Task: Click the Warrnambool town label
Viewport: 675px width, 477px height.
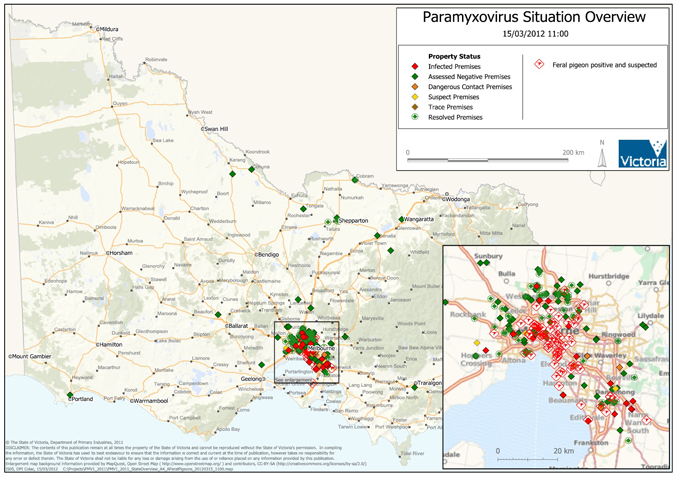Action: [x=148, y=400]
